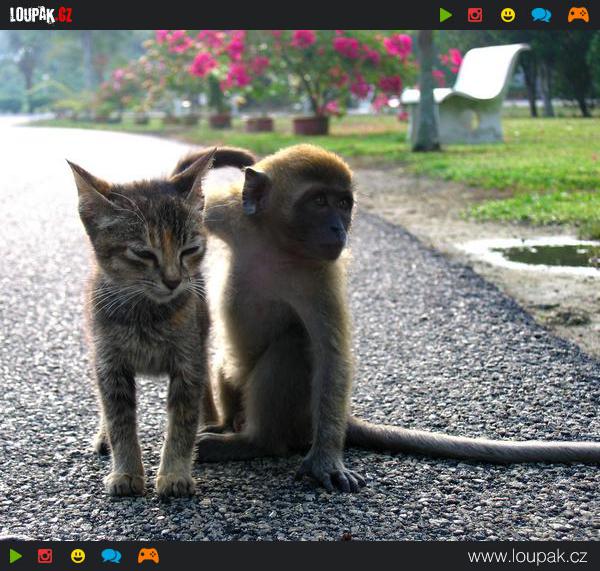Open the blue chat bubbles in top bar
Viewport: 600px width, 571px height.
(x=541, y=15)
